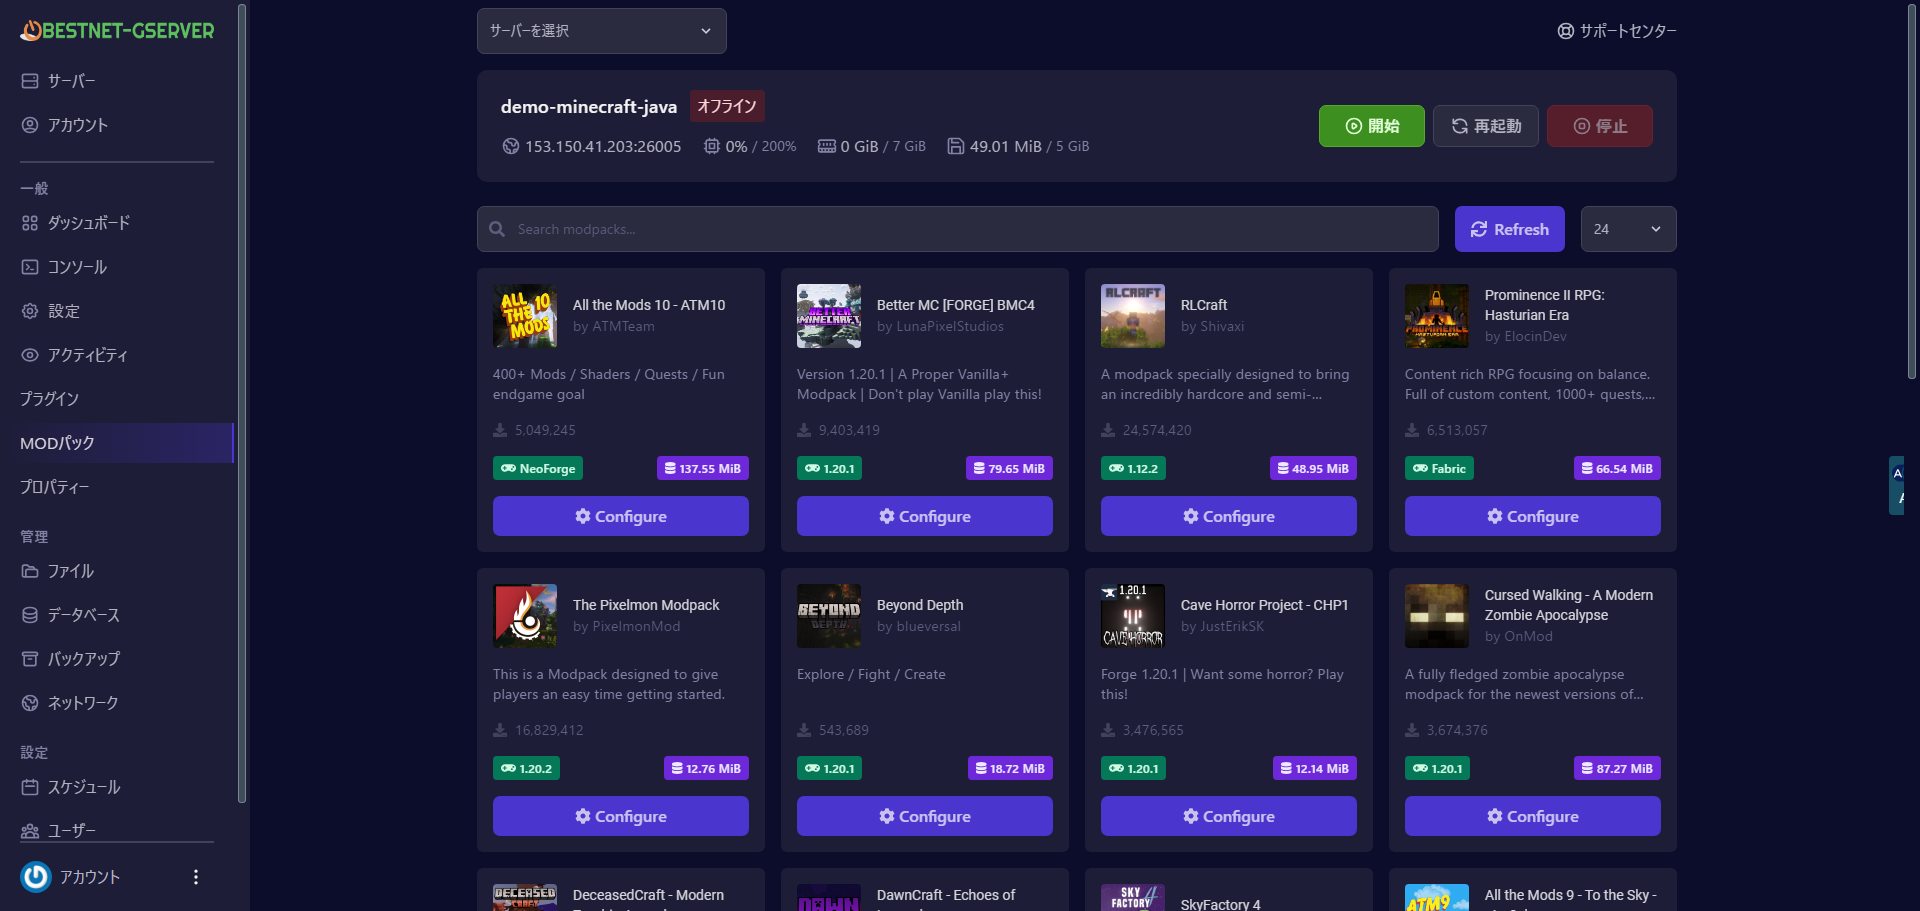
Task: Configure the RLCraft modpack
Action: (1229, 516)
